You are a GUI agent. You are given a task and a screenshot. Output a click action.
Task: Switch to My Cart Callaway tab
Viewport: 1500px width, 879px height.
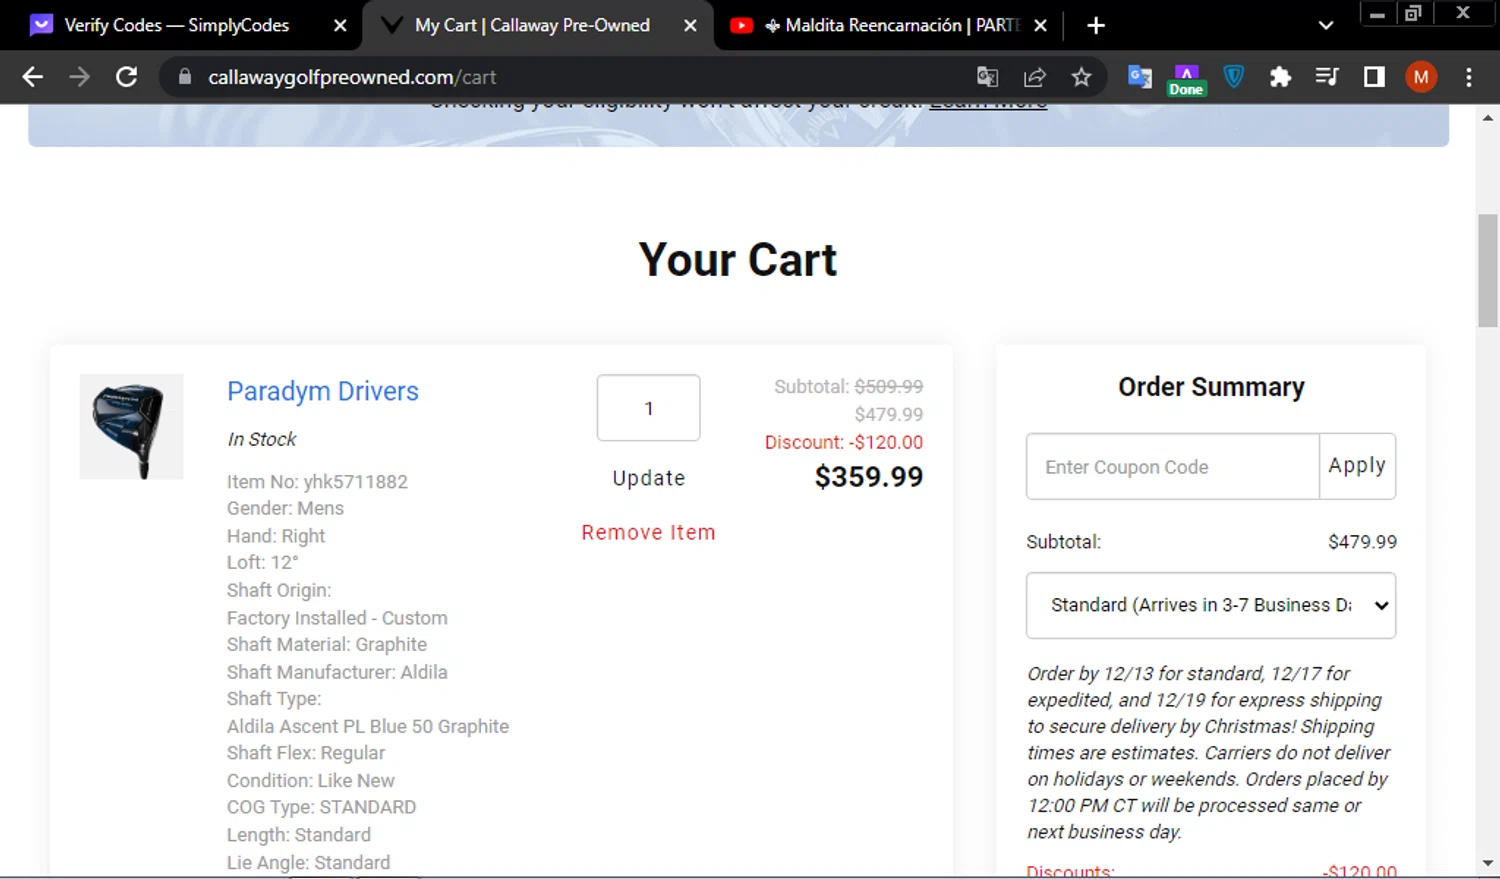click(532, 25)
